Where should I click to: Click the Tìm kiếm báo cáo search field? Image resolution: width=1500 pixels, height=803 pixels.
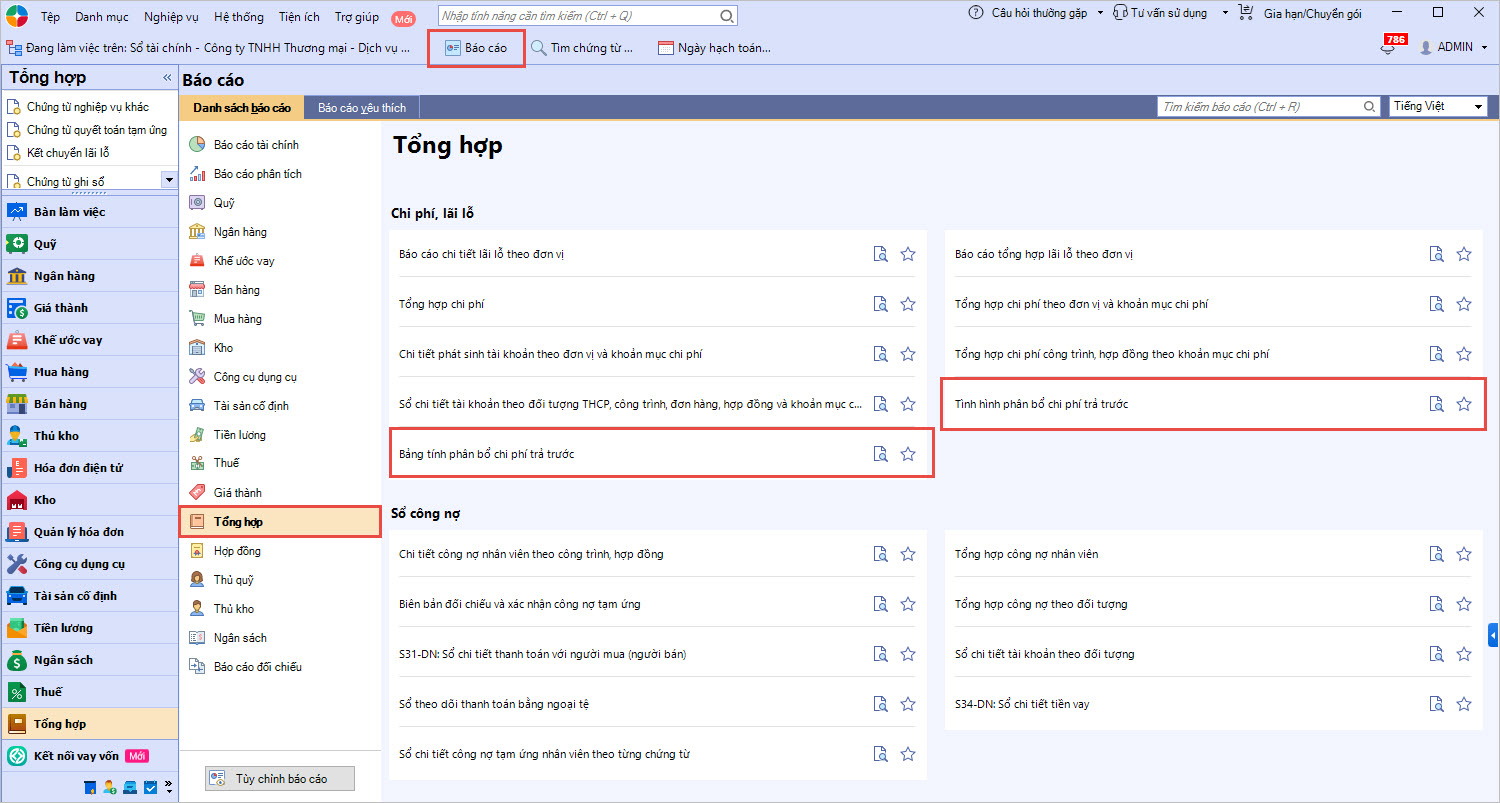(x=1260, y=107)
